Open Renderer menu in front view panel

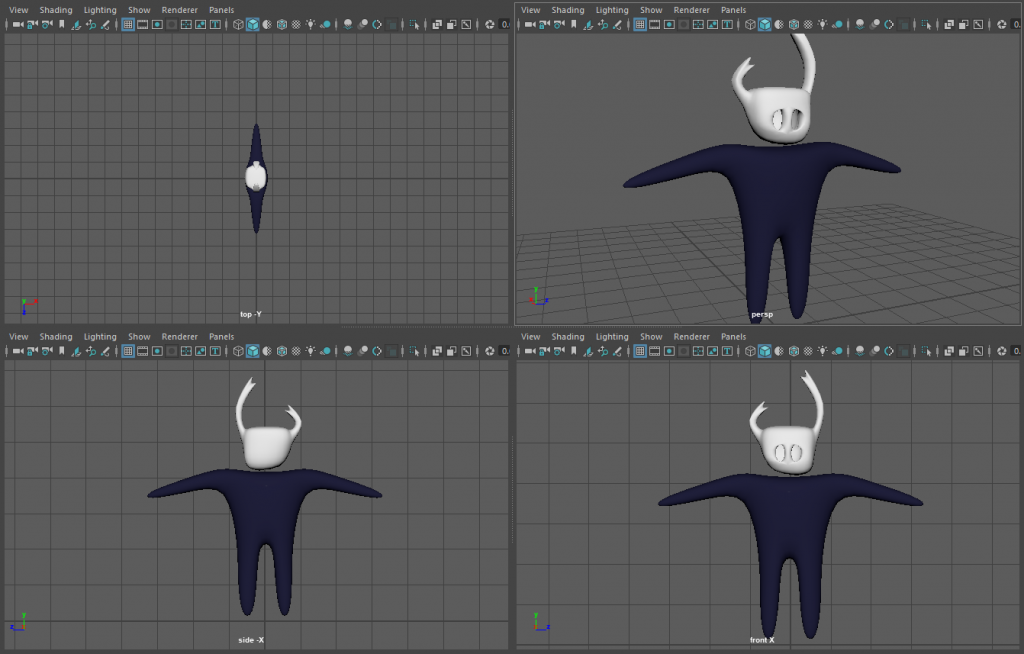(692, 337)
